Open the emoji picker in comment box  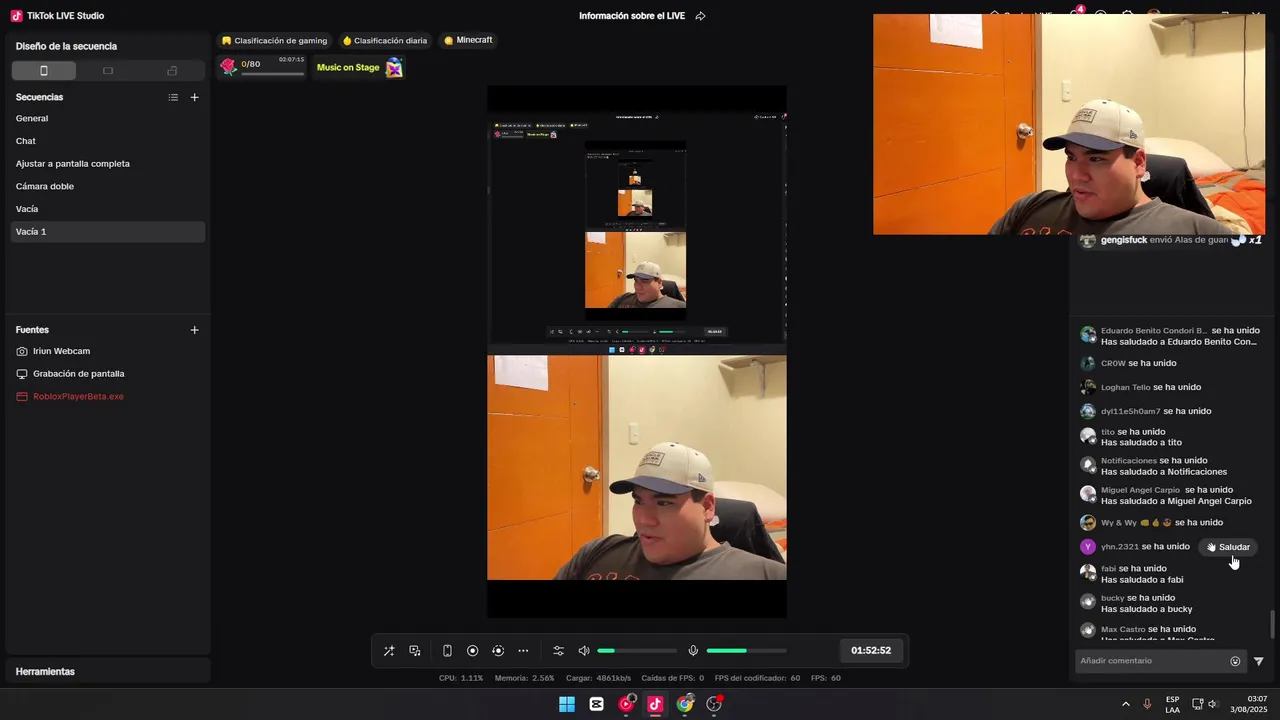point(1235,661)
